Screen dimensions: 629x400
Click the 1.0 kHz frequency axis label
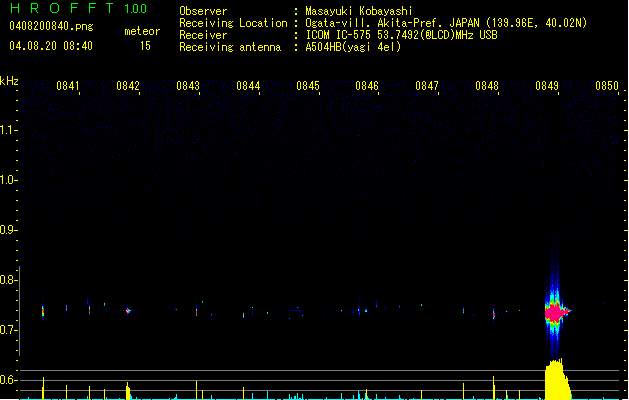8,180
